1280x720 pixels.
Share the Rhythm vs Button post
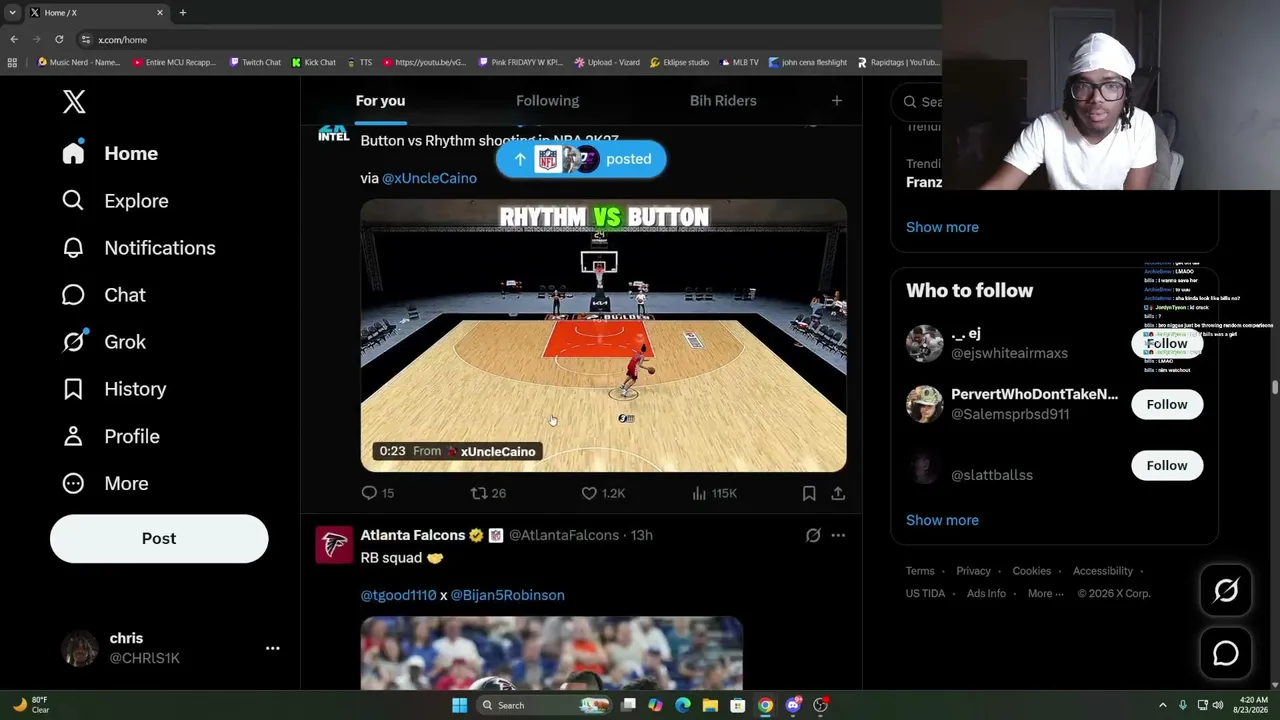tap(838, 493)
